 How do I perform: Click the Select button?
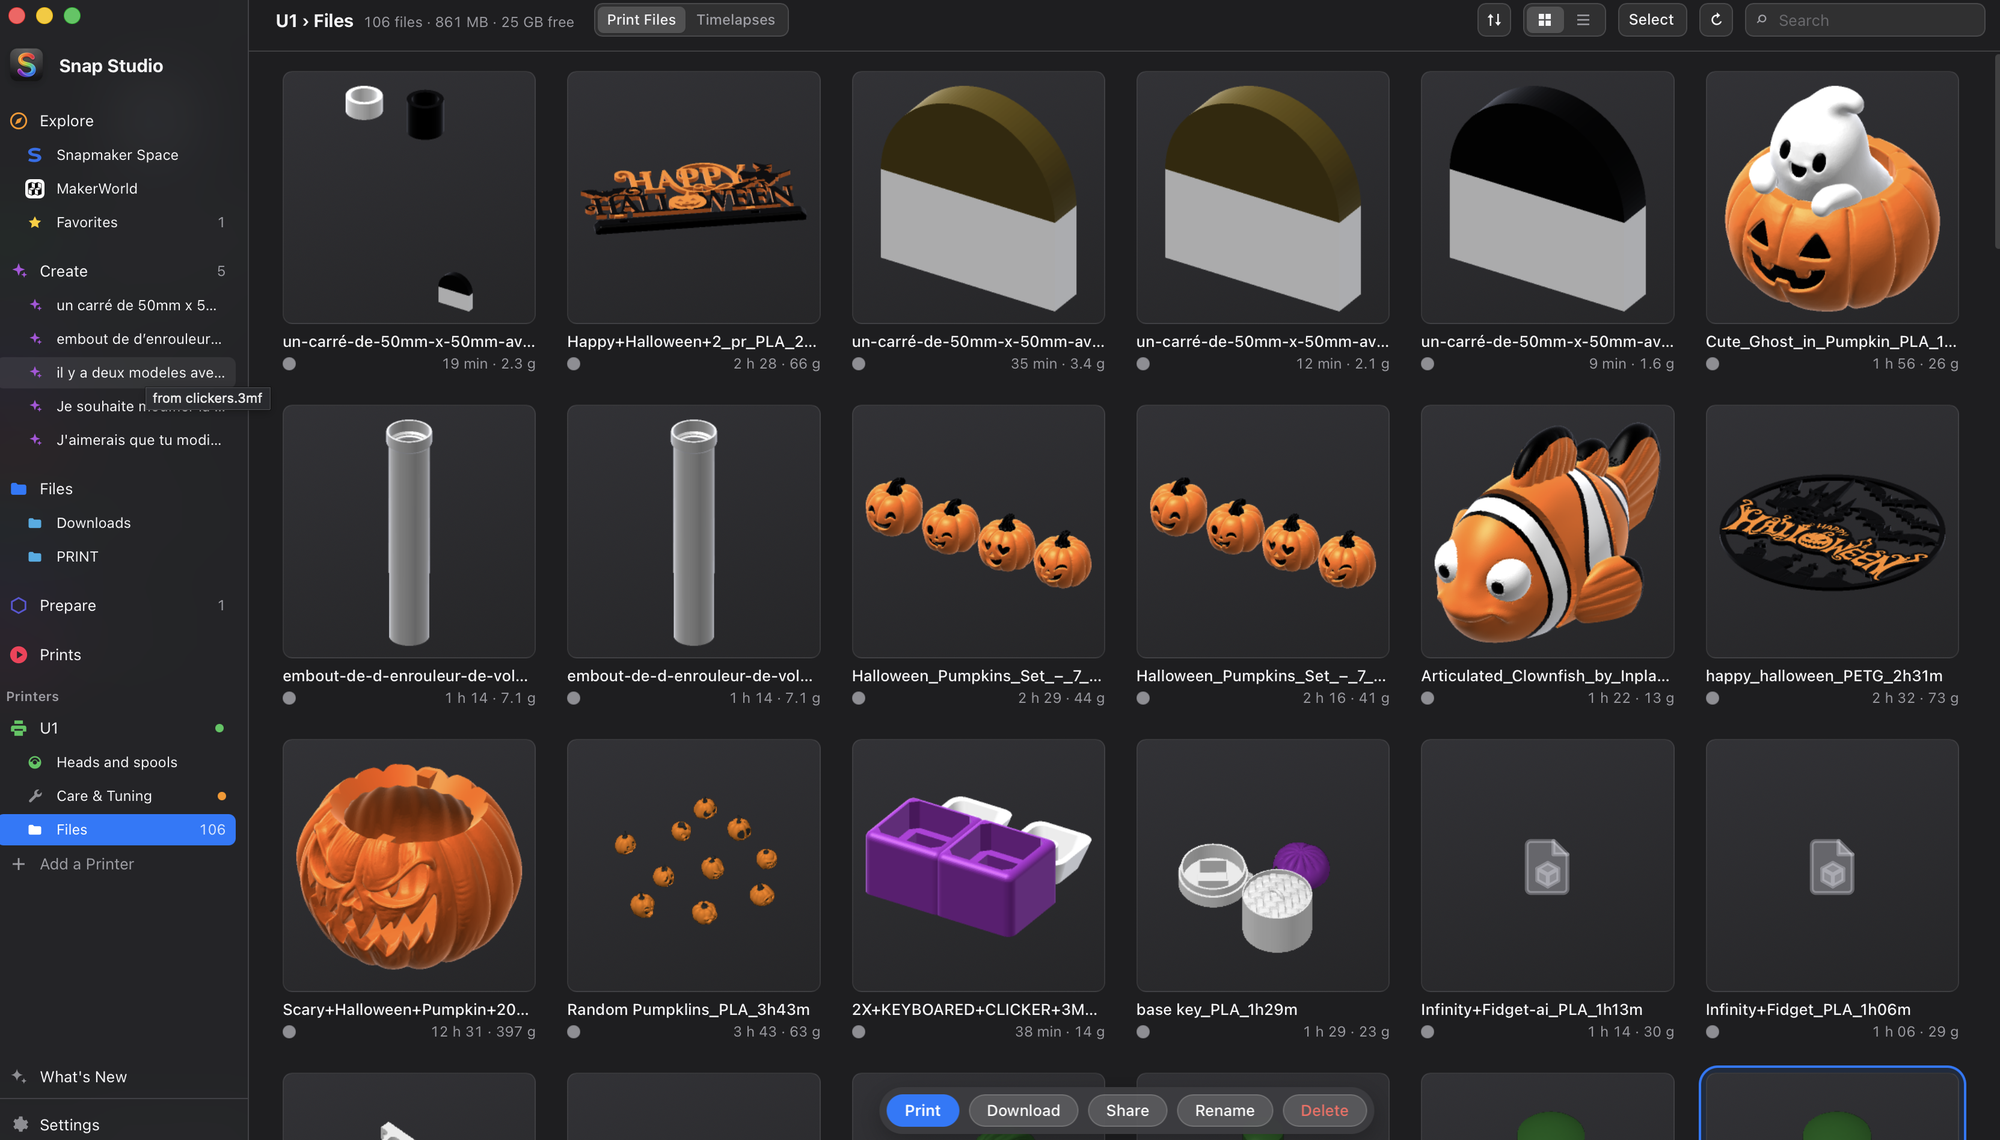[x=1651, y=20]
